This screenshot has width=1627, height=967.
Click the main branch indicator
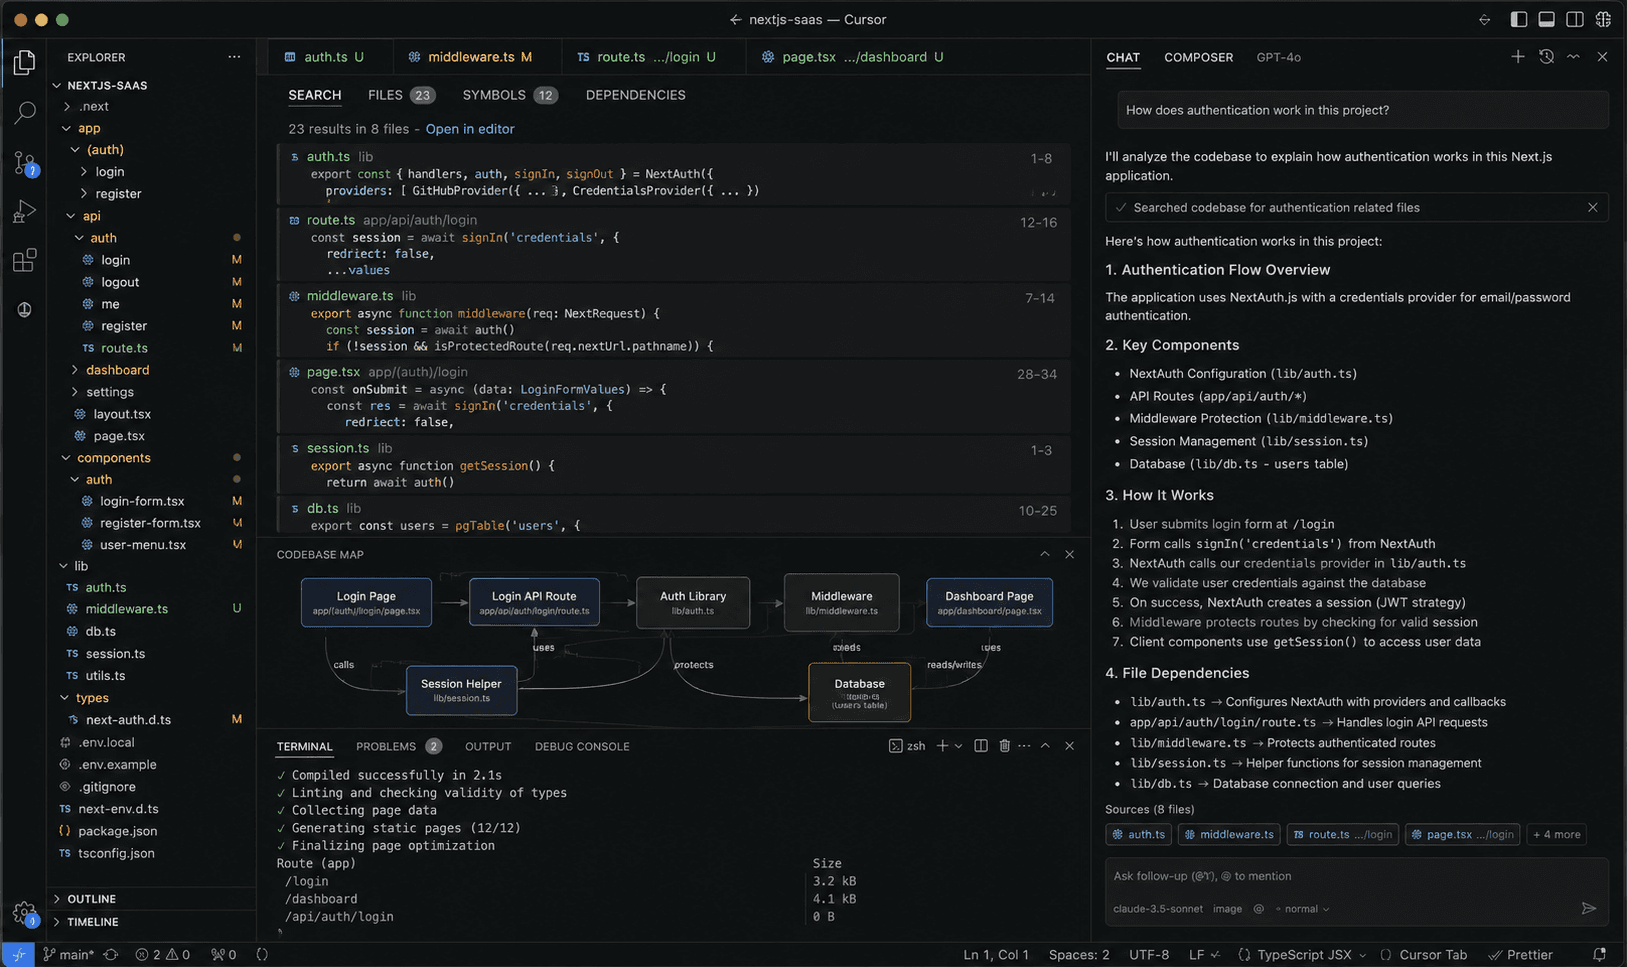[x=68, y=955]
